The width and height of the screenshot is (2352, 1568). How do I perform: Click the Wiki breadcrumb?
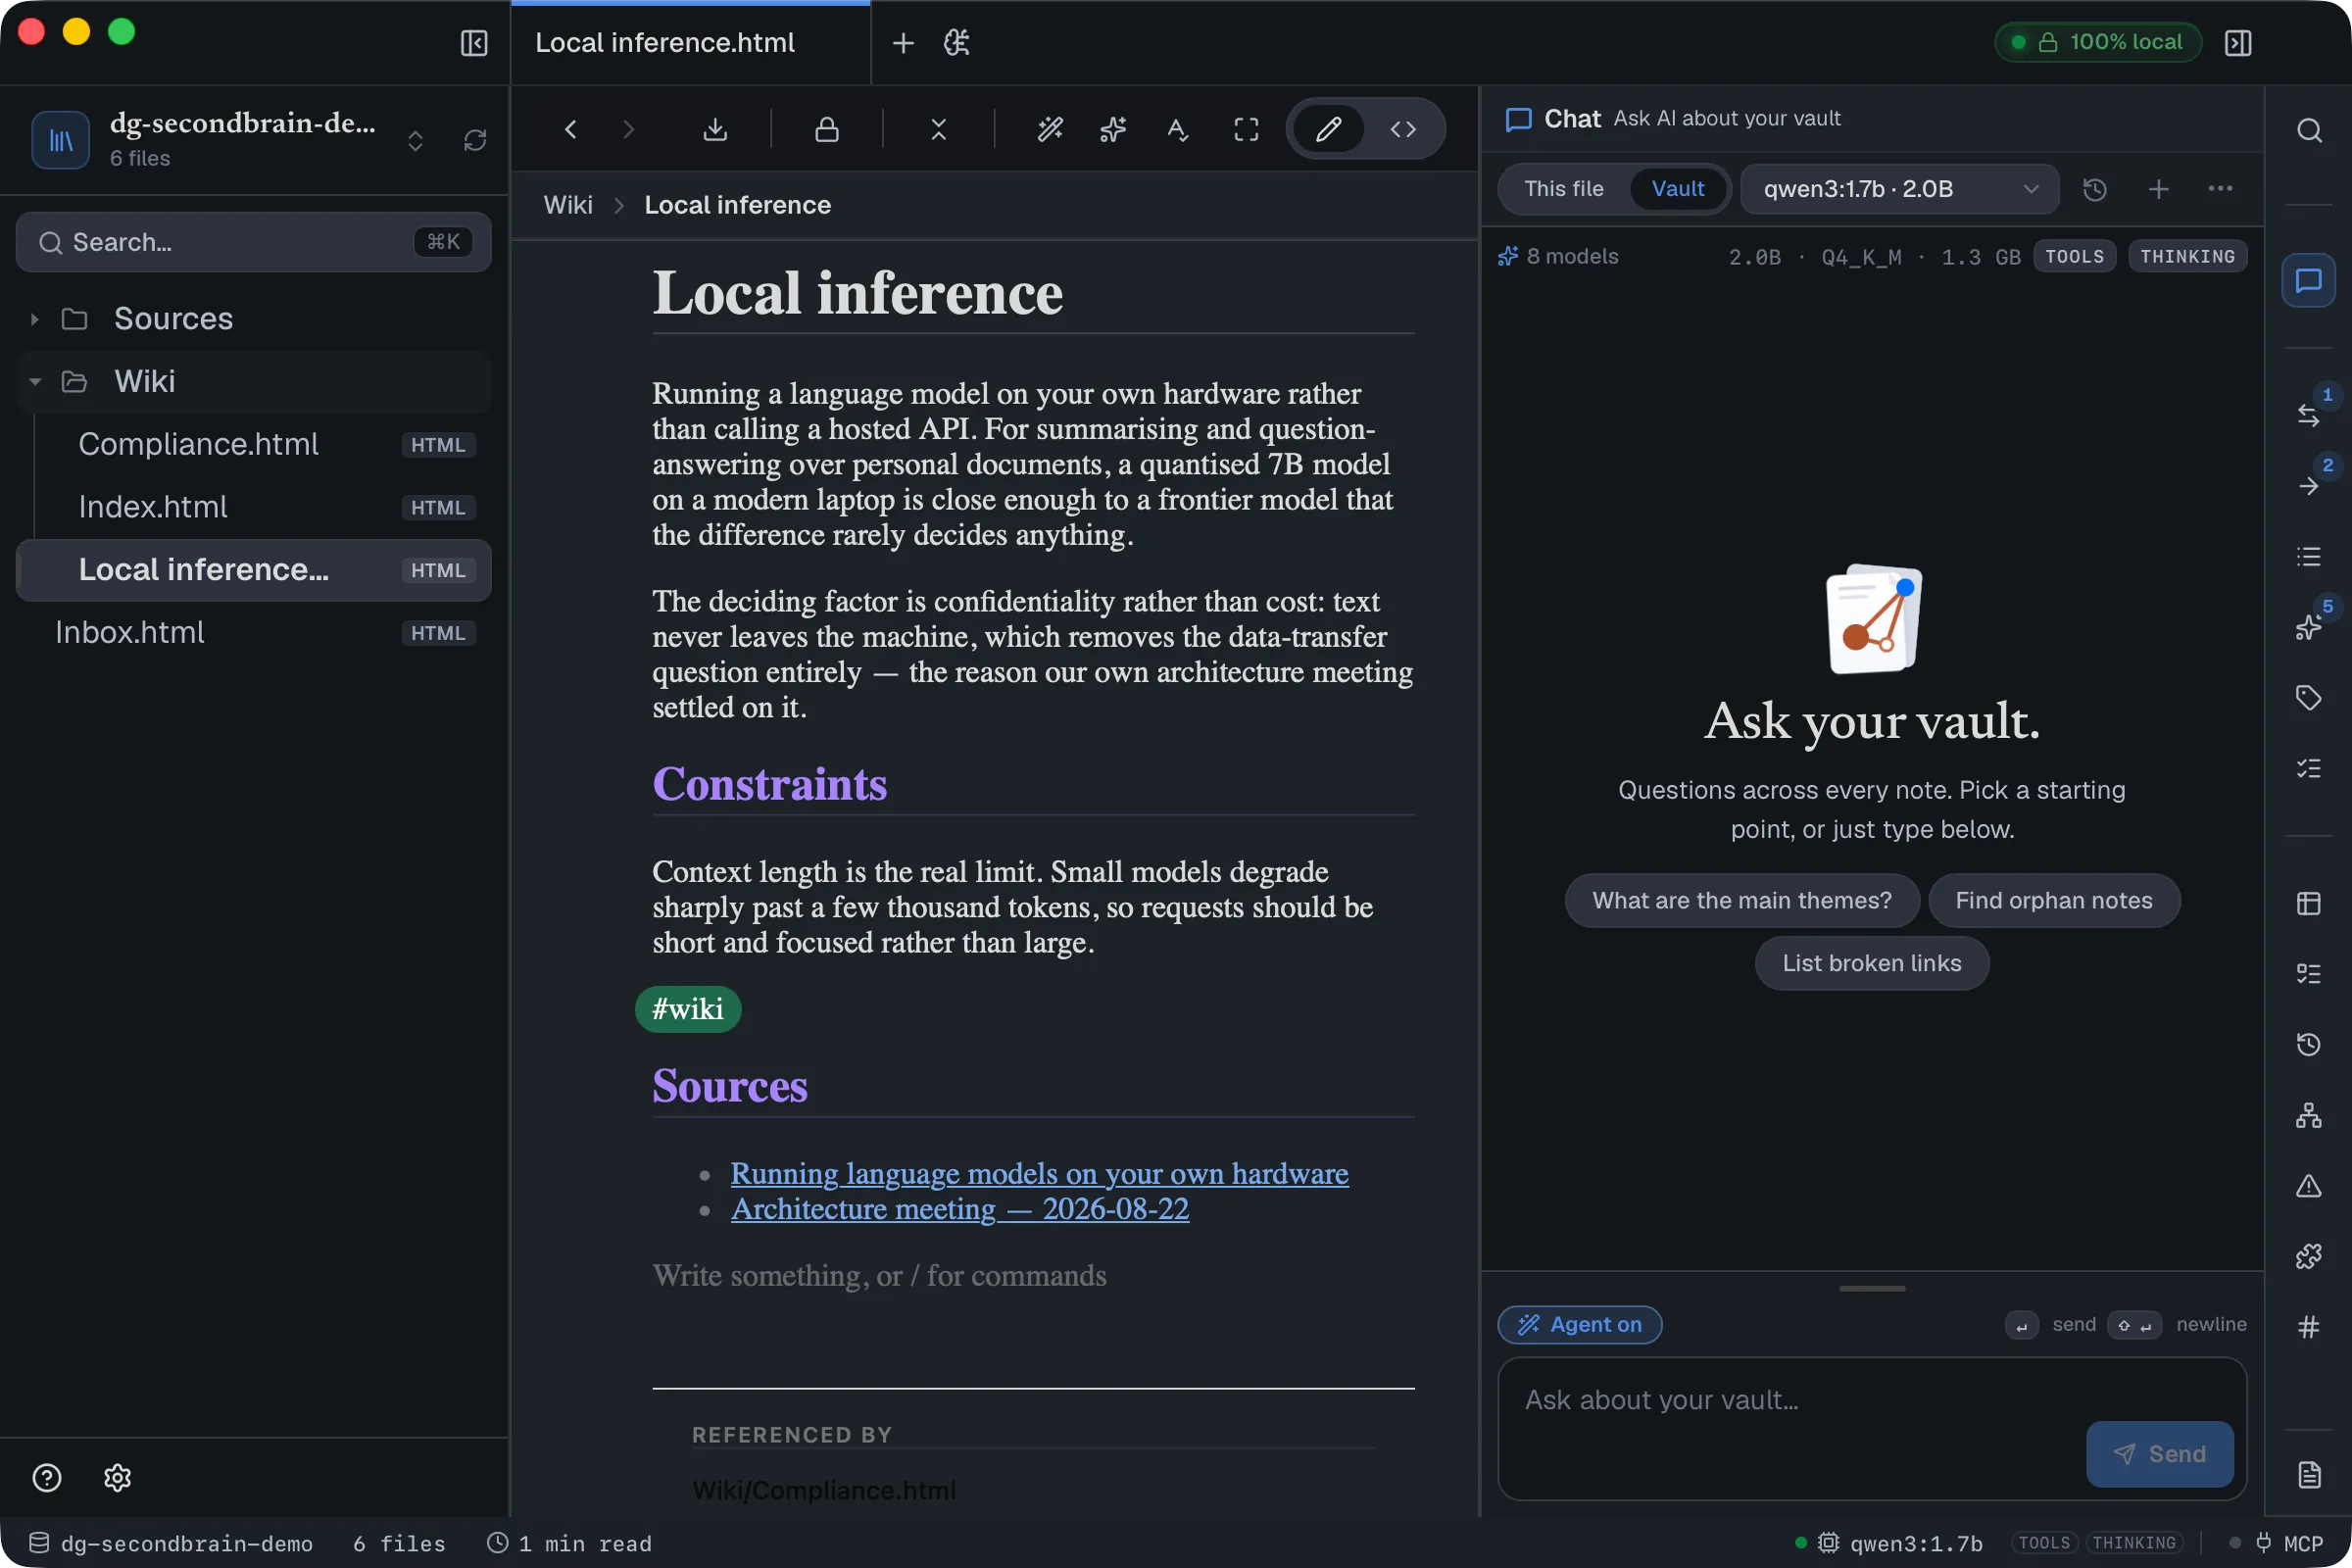click(x=568, y=205)
